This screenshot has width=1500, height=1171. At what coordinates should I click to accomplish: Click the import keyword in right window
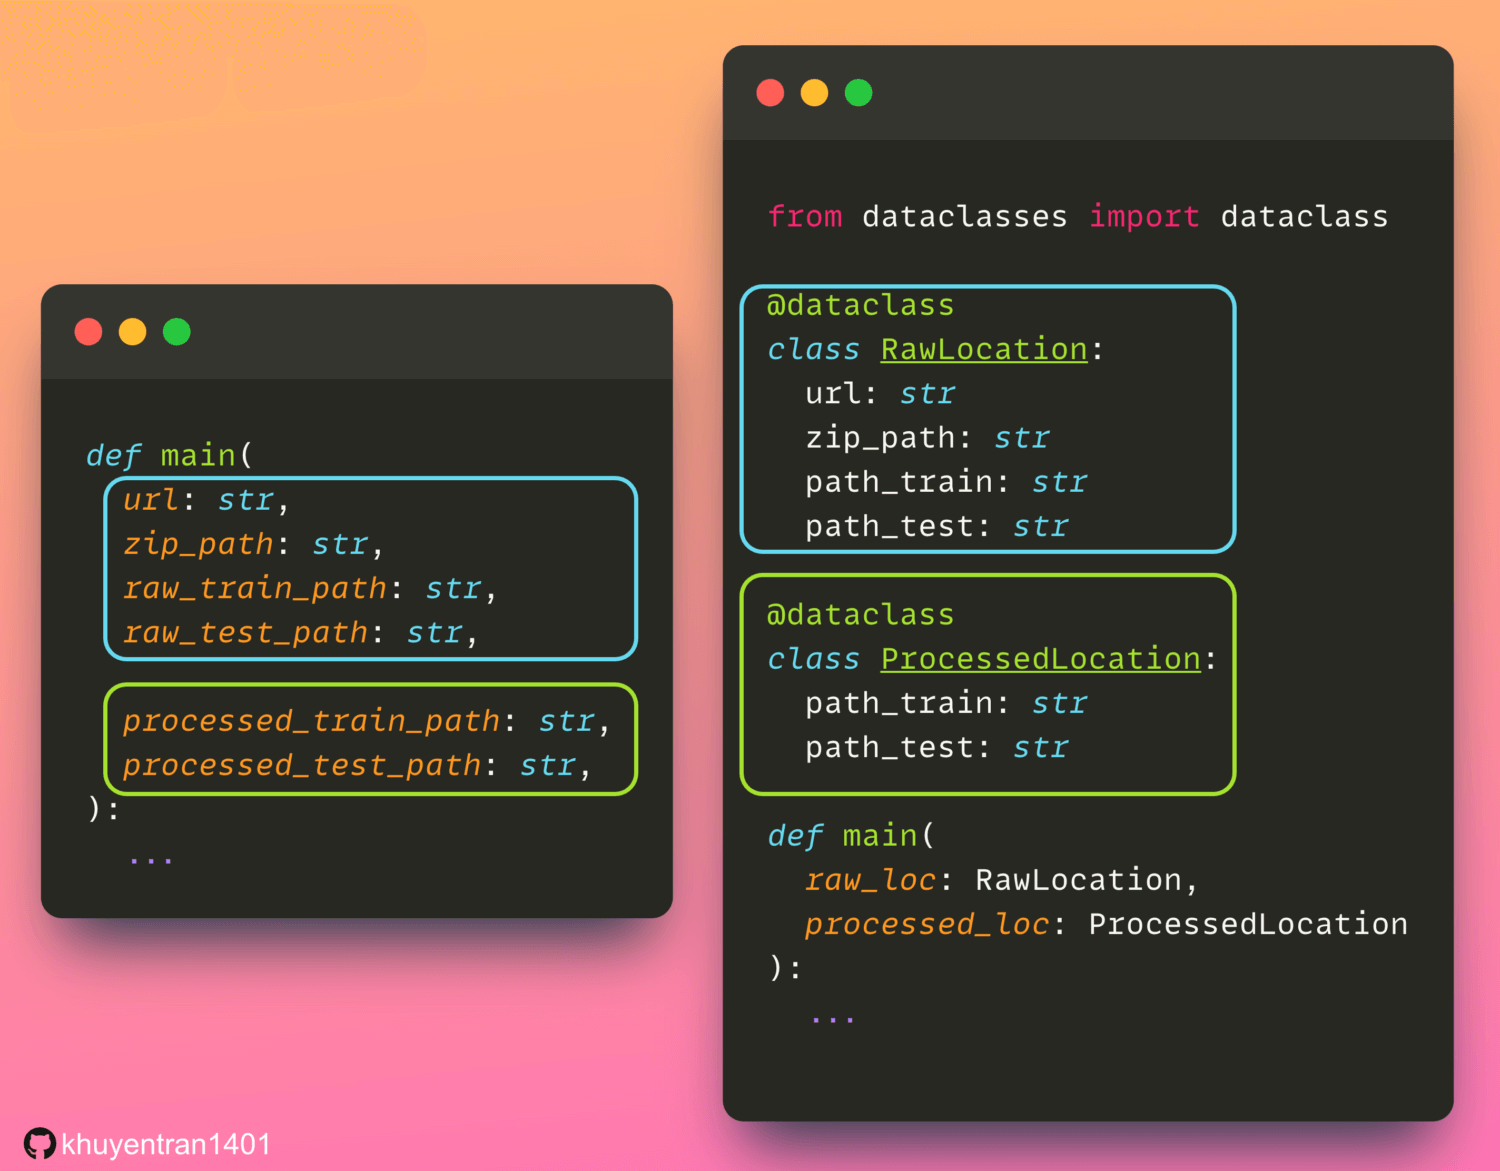click(1144, 217)
